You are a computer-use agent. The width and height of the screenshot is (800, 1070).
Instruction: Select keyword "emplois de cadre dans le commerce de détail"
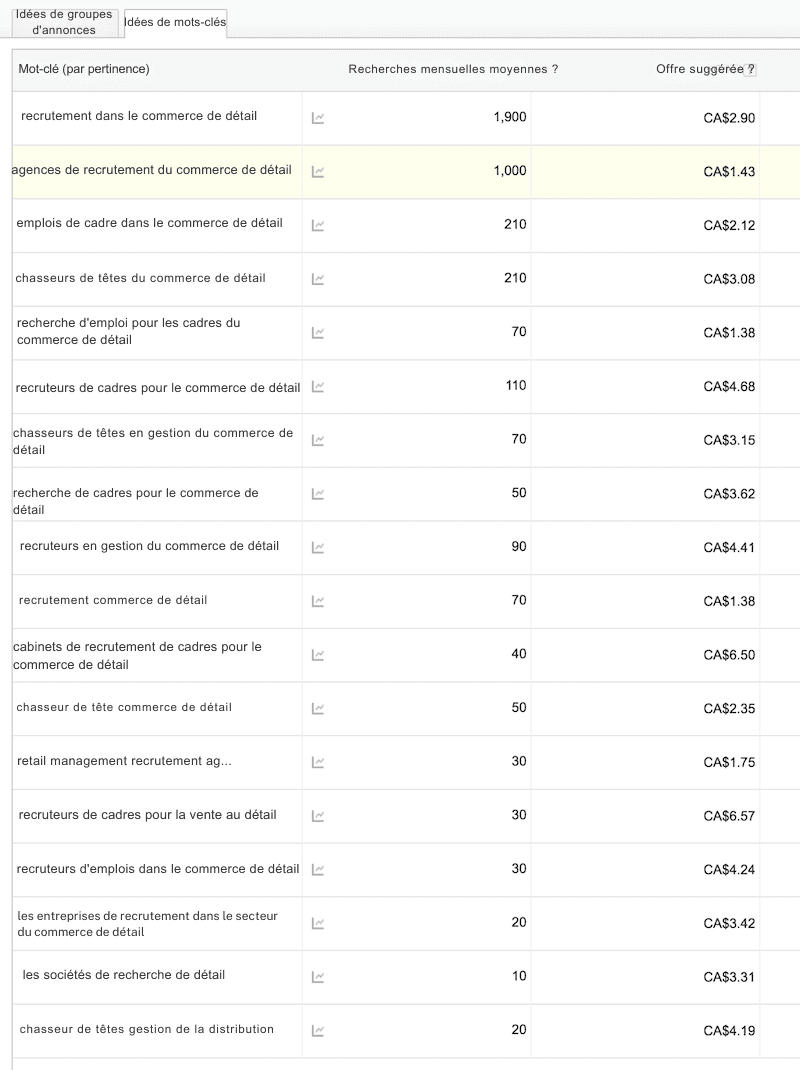(151, 224)
